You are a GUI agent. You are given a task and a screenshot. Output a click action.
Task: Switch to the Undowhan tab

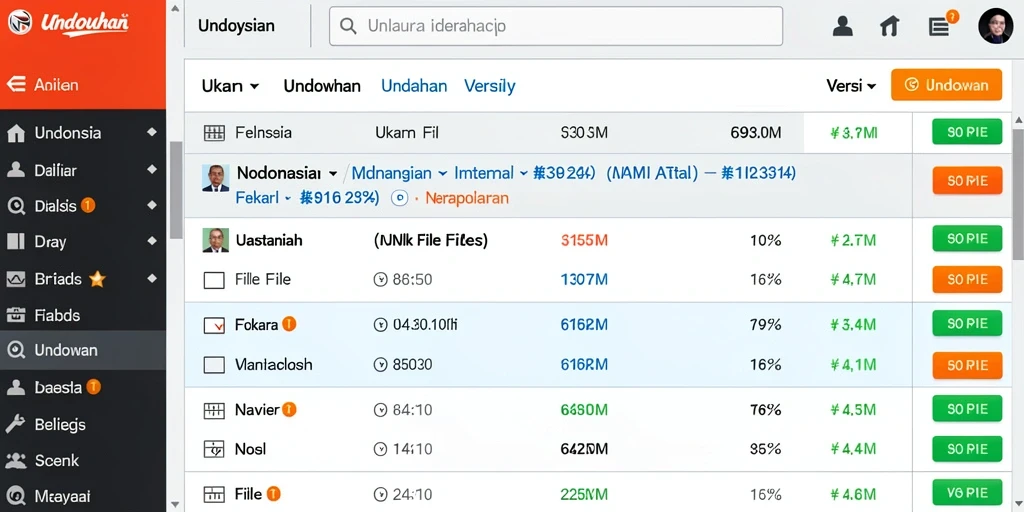coord(322,86)
